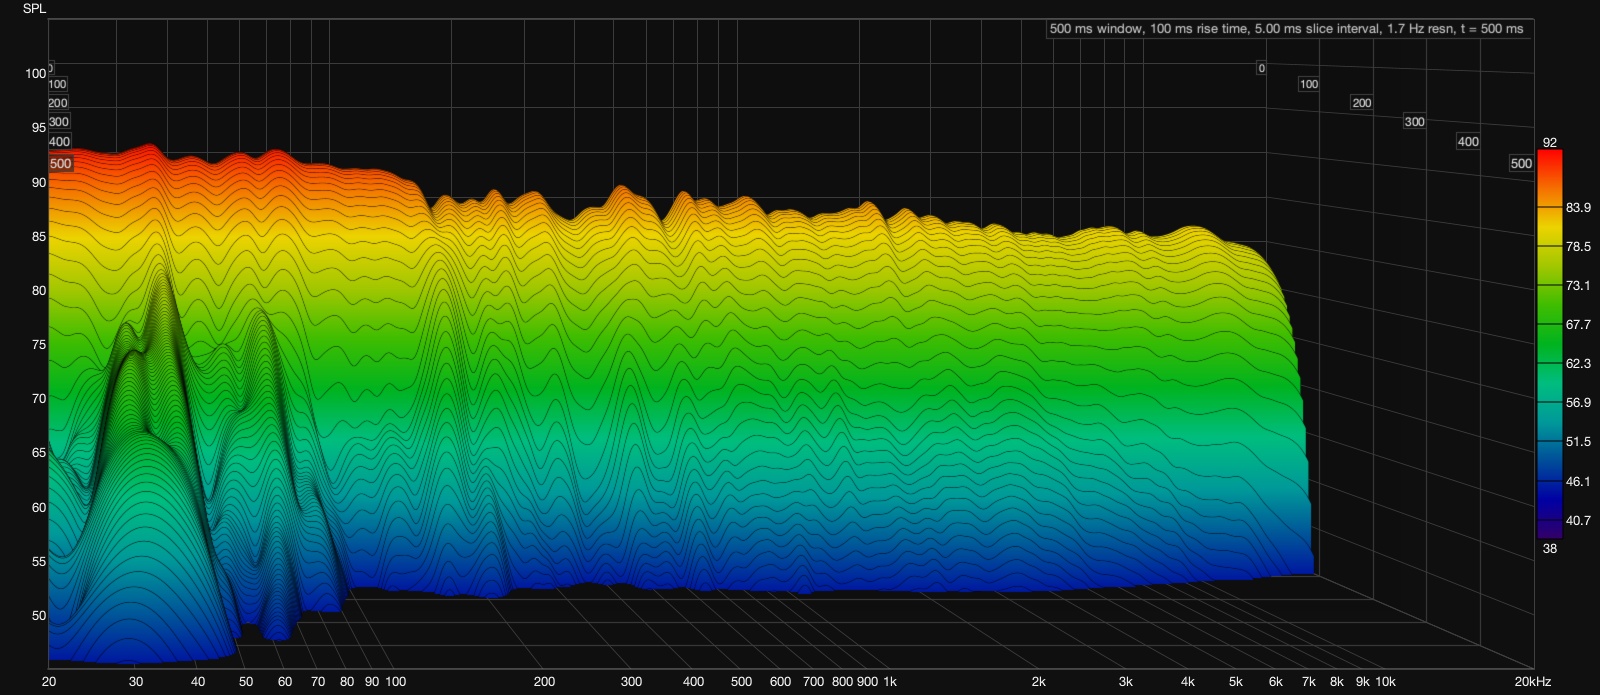
Task: Click the 38 minimum value below color scale
Action: click(x=1549, y=548)
